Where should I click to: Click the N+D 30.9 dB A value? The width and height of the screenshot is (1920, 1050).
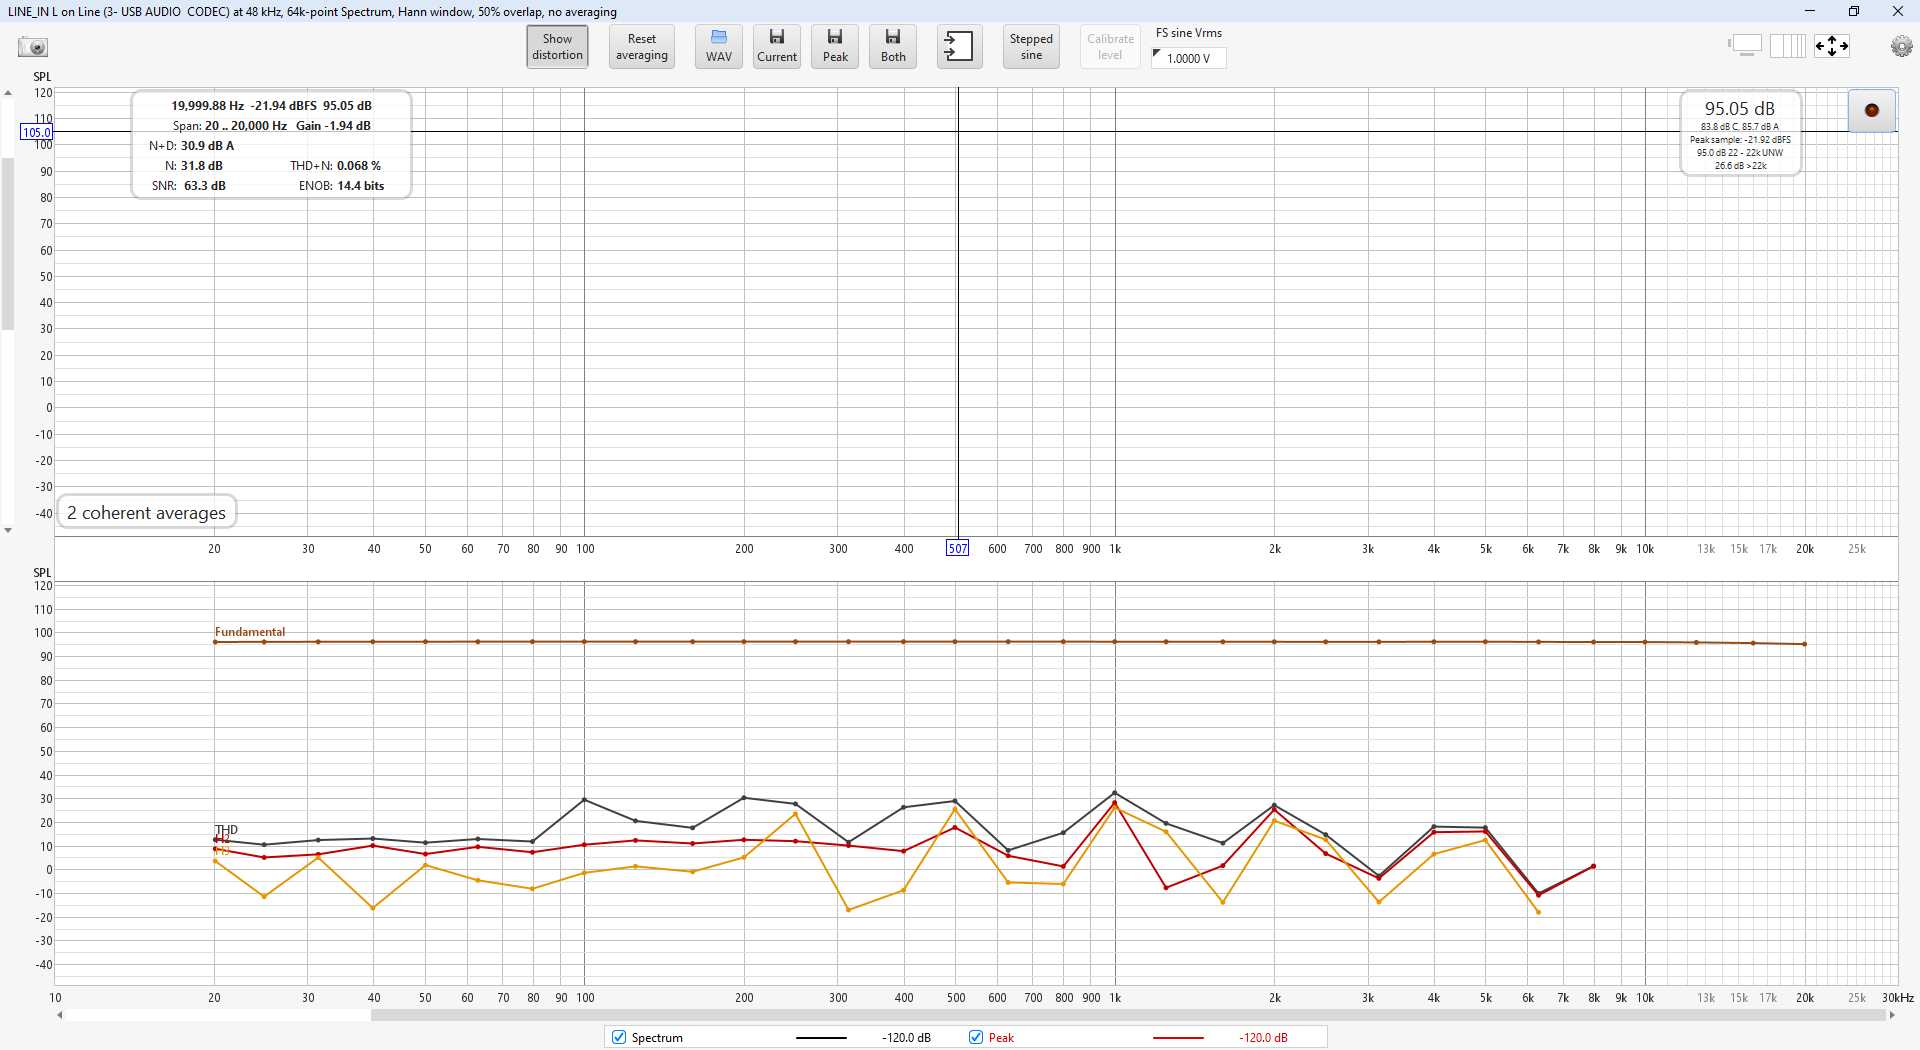point(207,146)
